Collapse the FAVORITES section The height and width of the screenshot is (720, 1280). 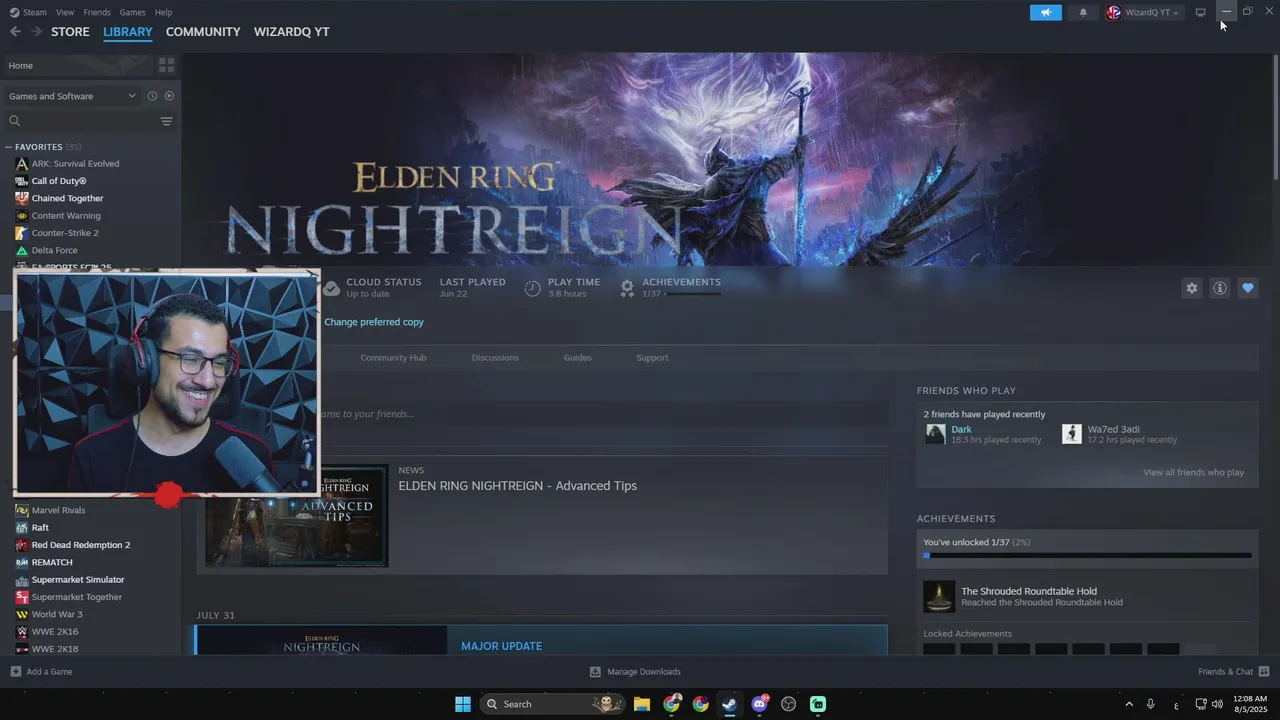(x=9, y=147)
